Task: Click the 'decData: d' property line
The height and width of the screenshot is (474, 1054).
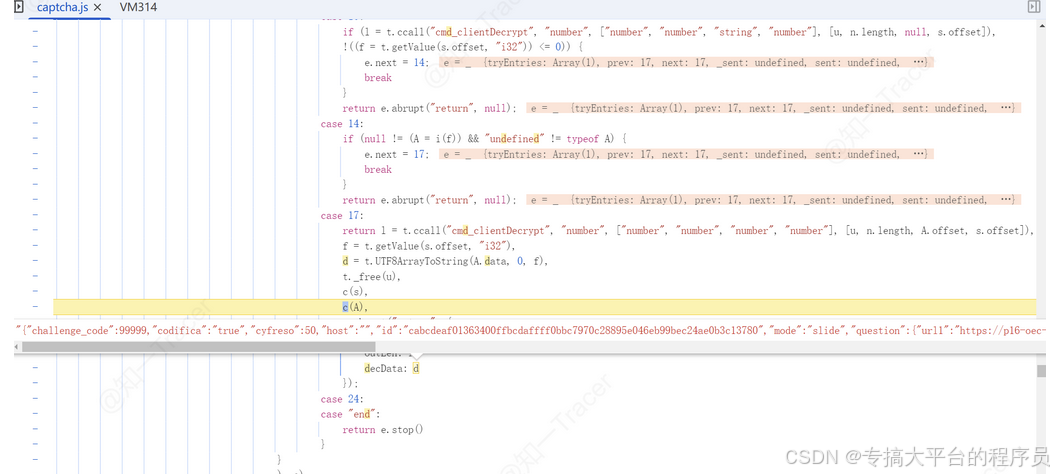Action: click(392, 368)
